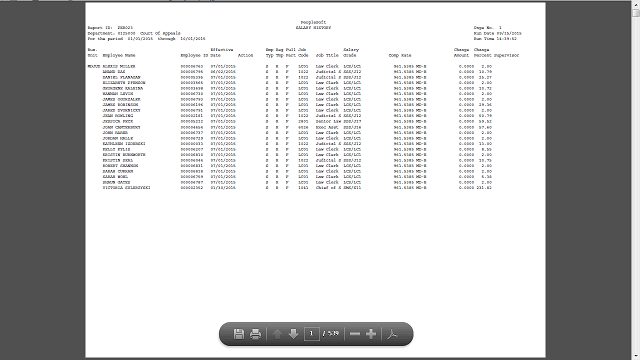The image size is (640, 360).
Task: Click the vertical scrollbar thumb
Action: coord(636,13)
